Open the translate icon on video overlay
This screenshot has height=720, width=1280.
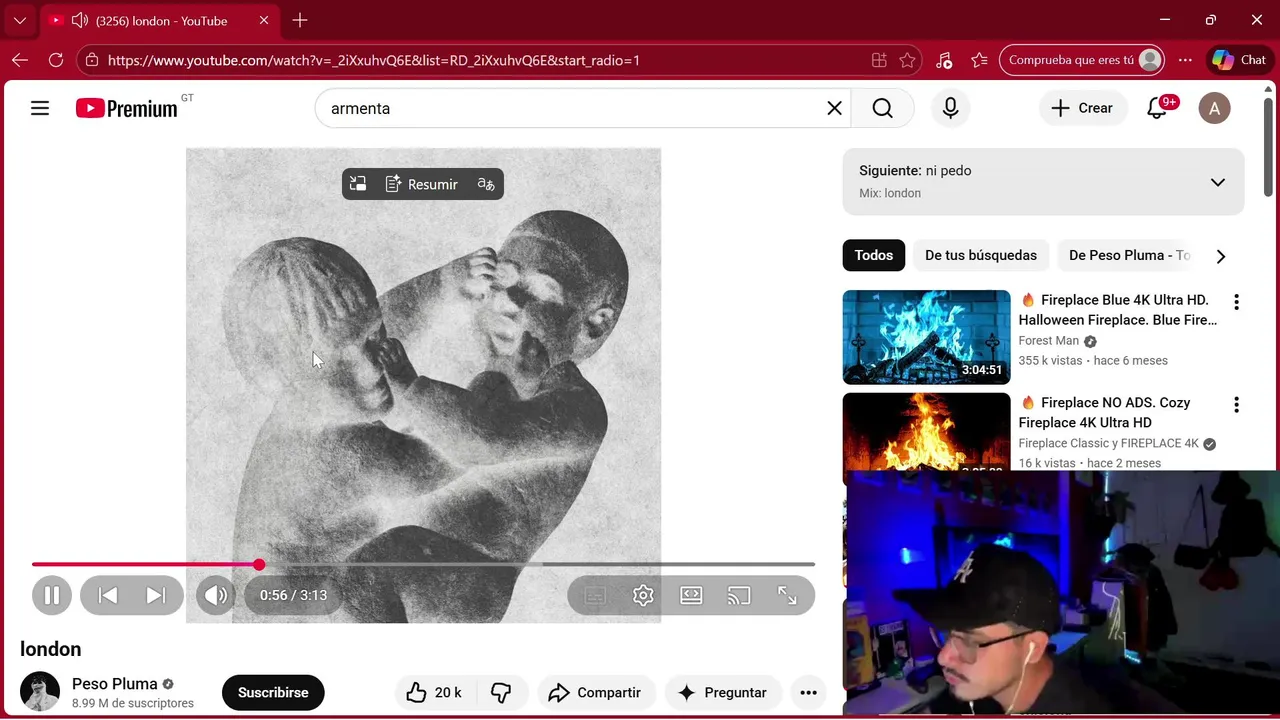[x=486, y=184]
